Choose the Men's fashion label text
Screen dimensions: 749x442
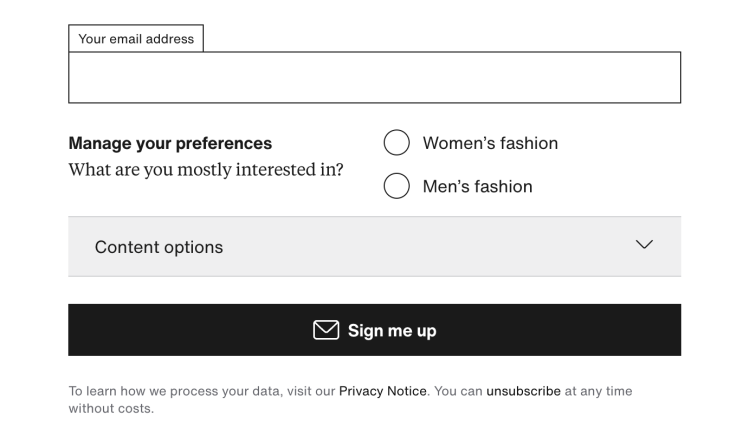pyautogui.click(x=477, y=186)
